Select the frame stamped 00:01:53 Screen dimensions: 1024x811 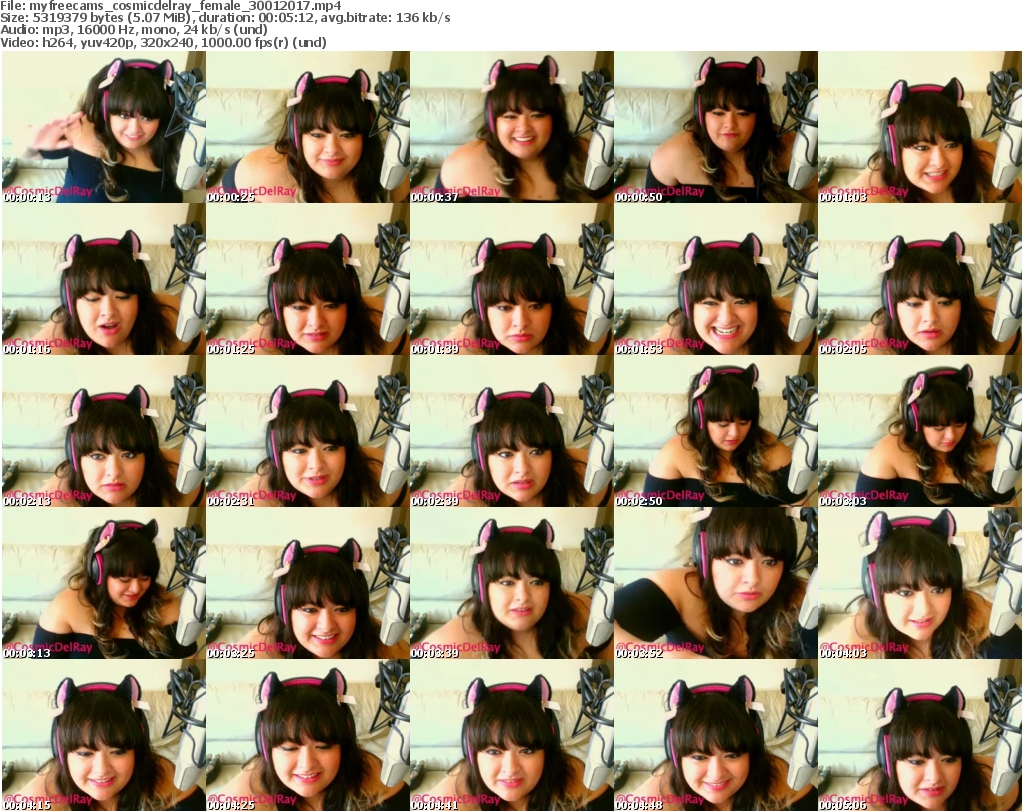[716, 279]
